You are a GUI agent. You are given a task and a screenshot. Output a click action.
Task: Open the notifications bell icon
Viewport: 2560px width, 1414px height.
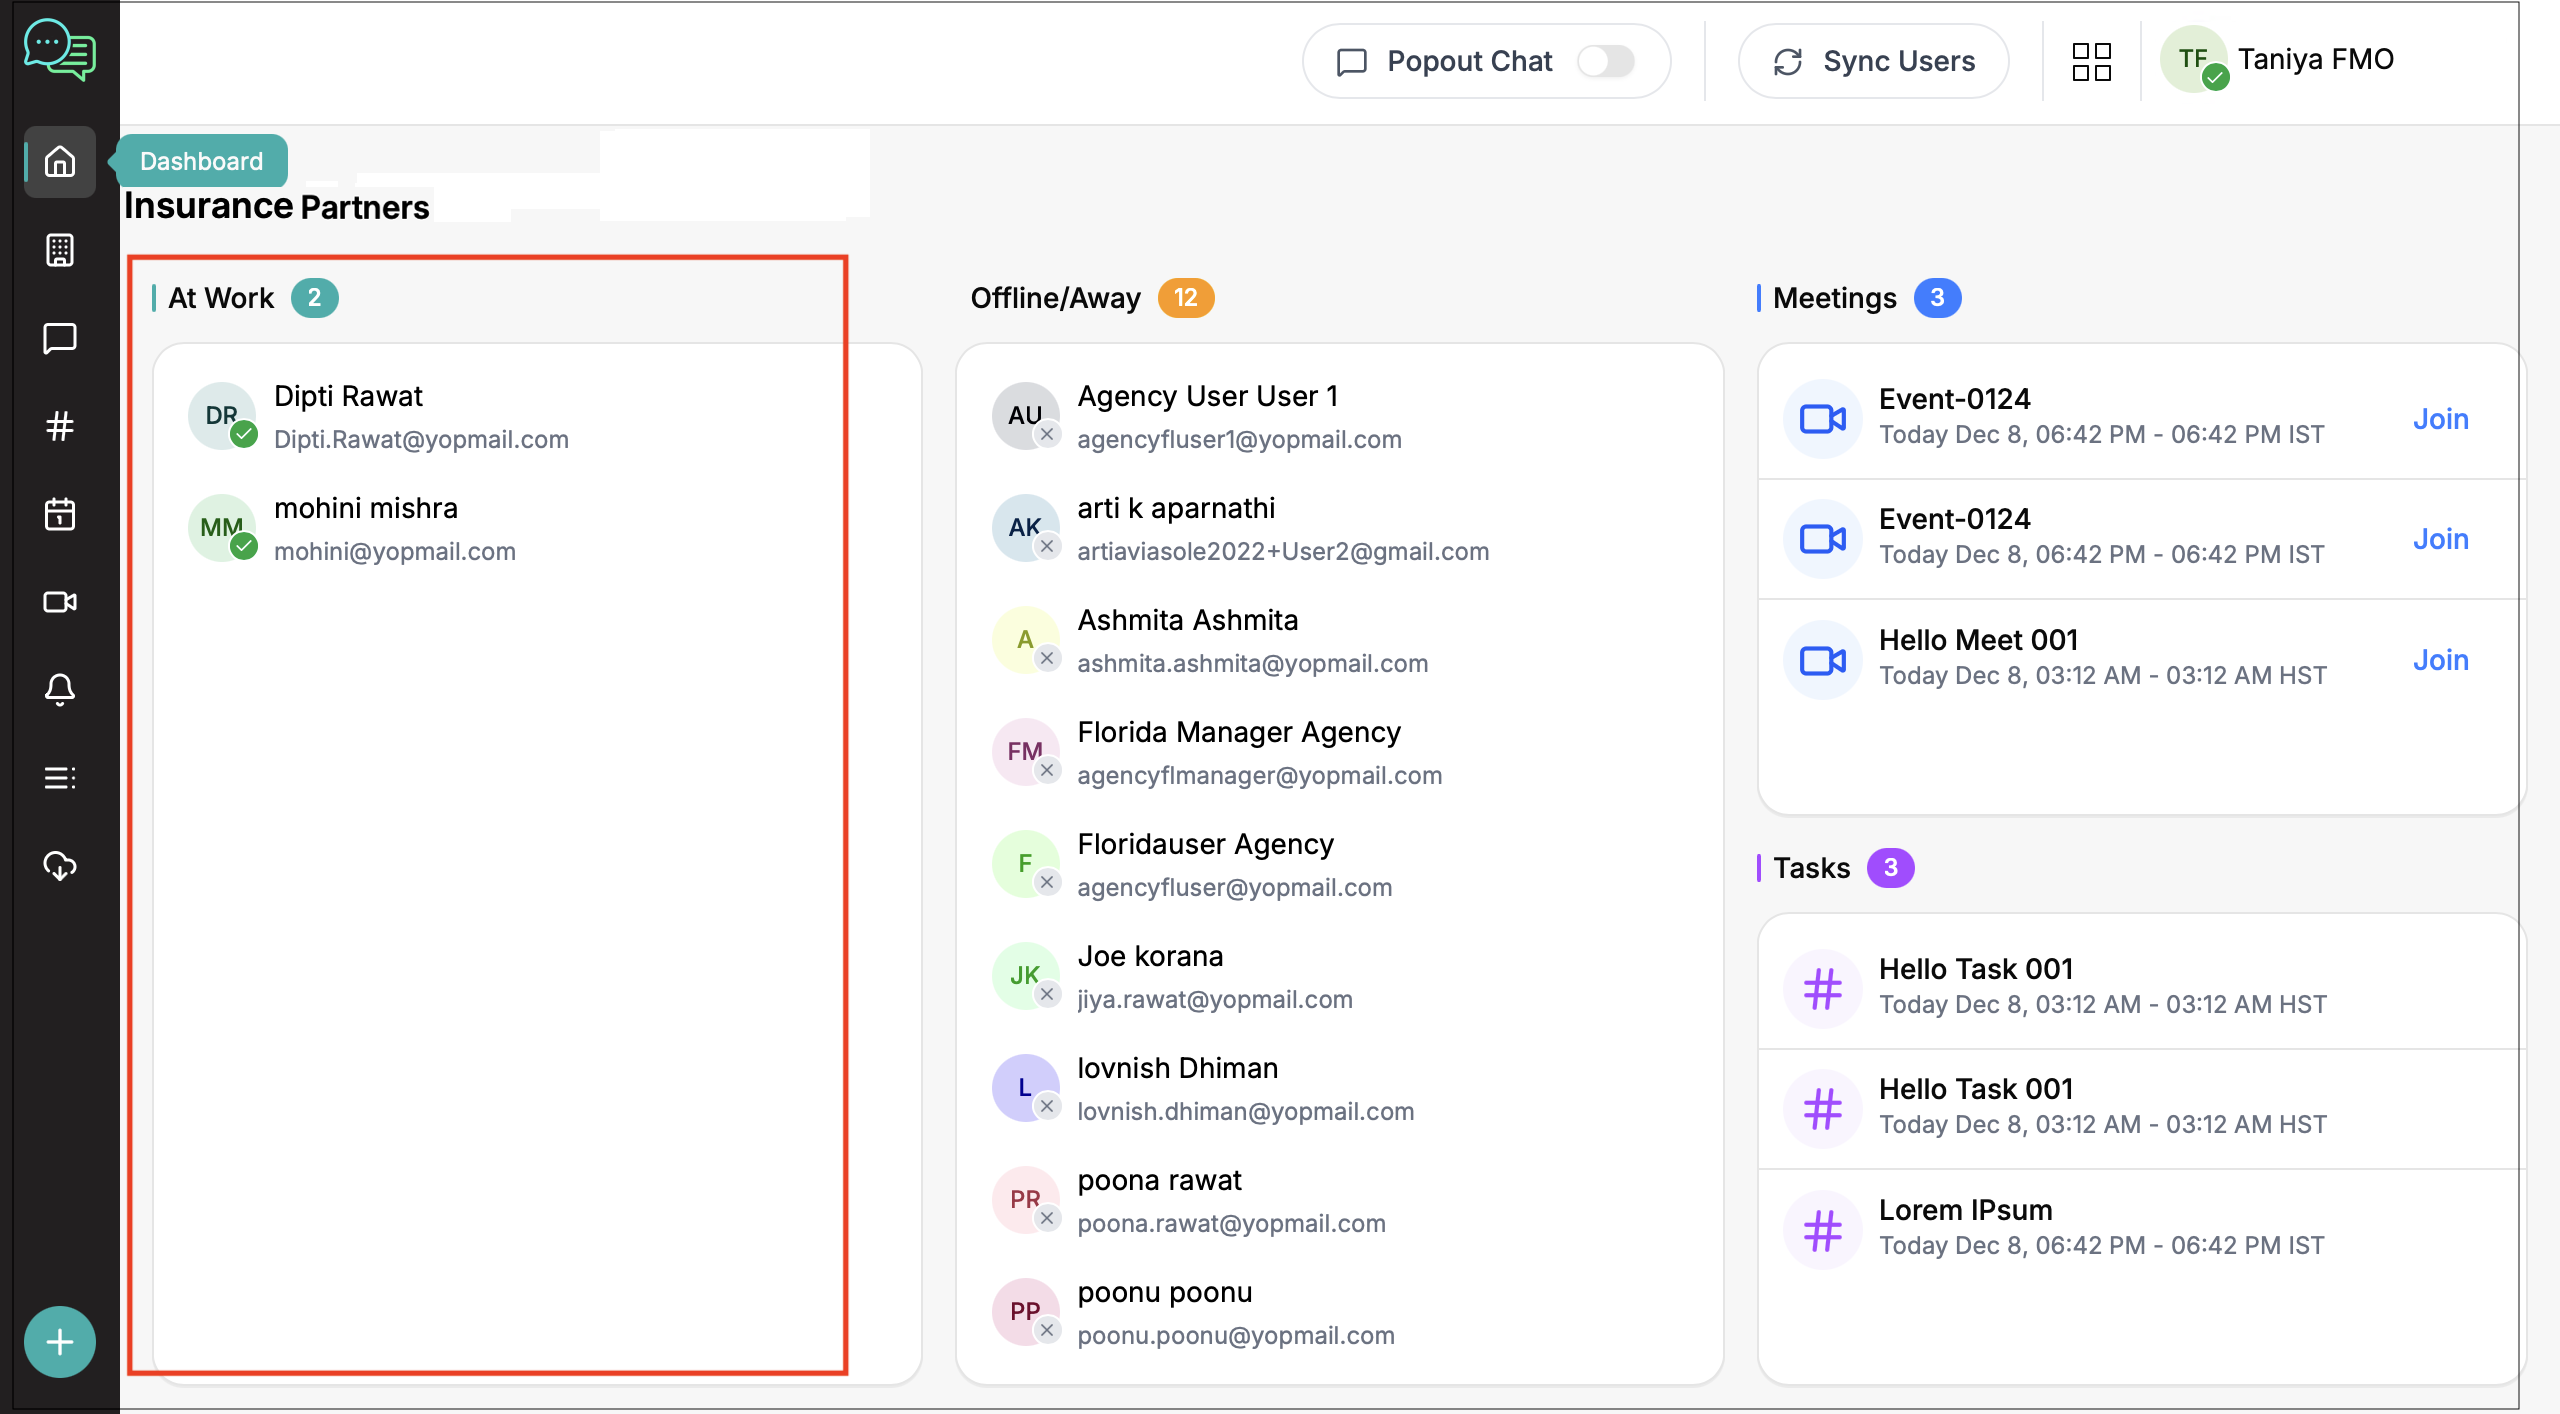(60, 690)
